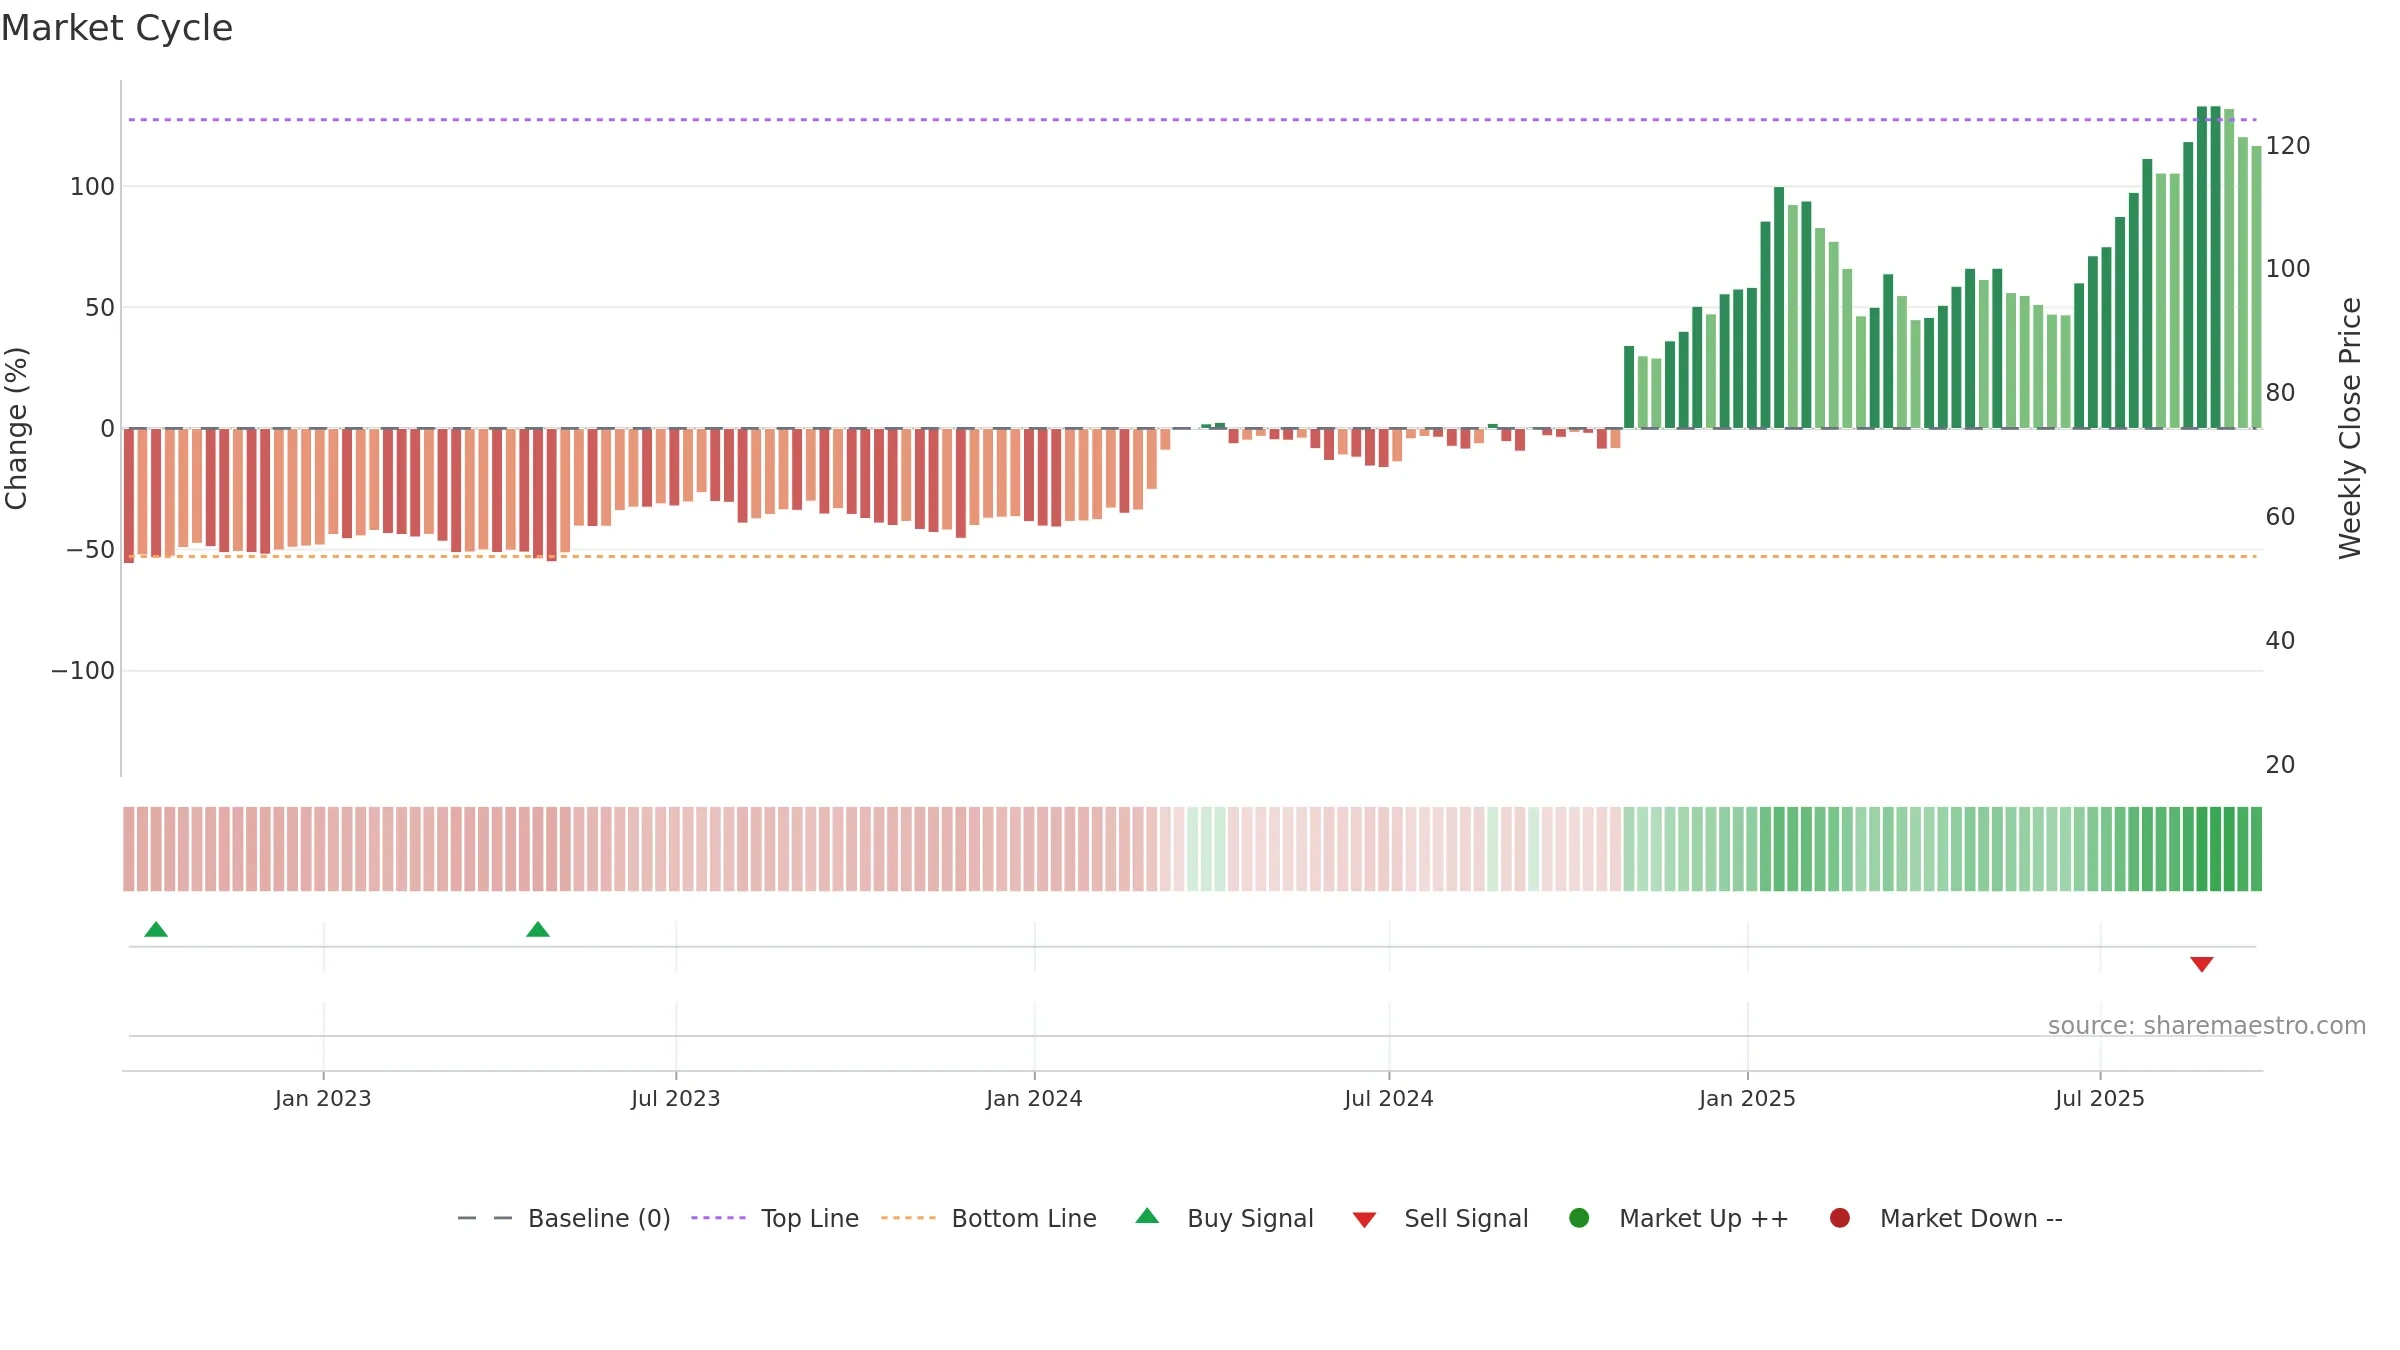This screenshot has width=2400, height=1350.
Task: Click the Jul 2024 axis label
Action: (1389, 1099)
